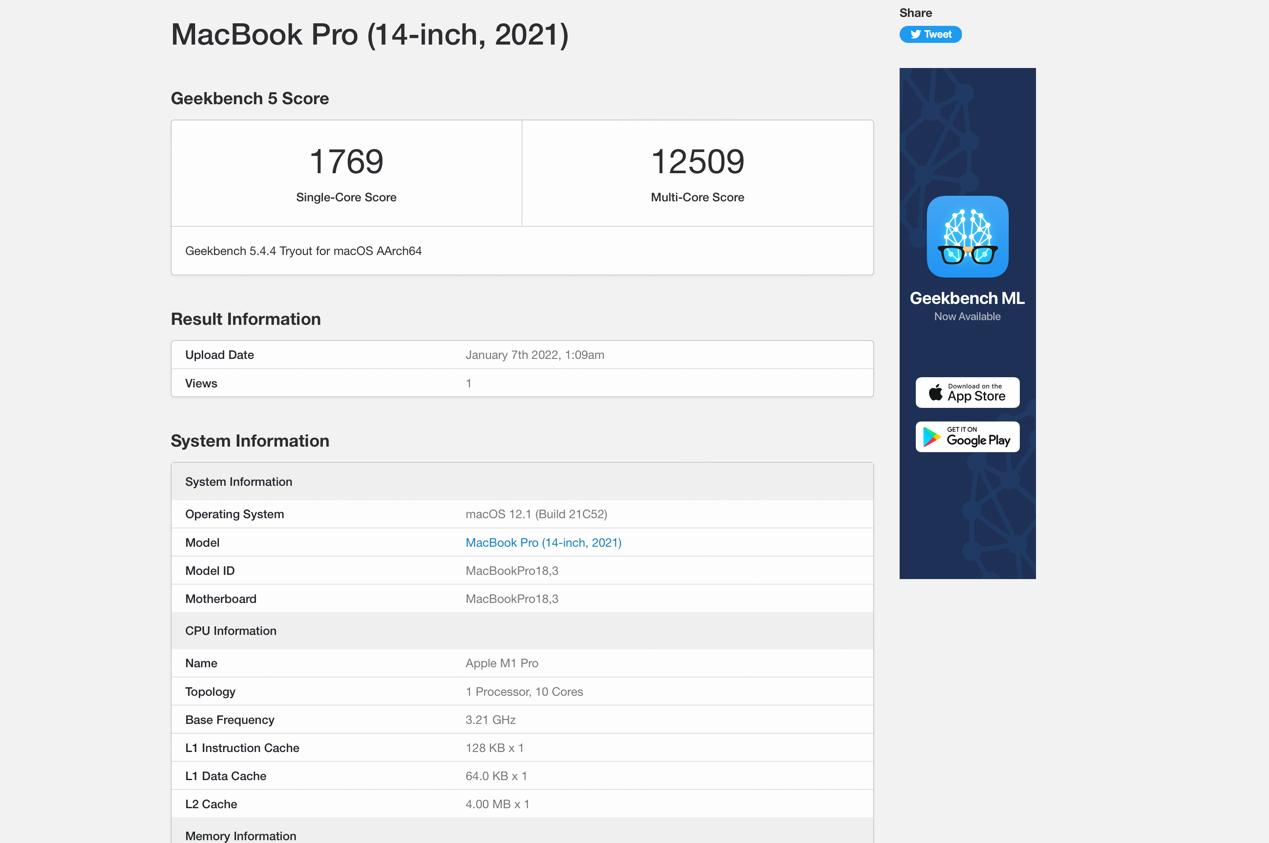Viewport: 1269px width, 843px height.
Task: Click the Geekbench 5 Score heading
Action: (249, 98)
